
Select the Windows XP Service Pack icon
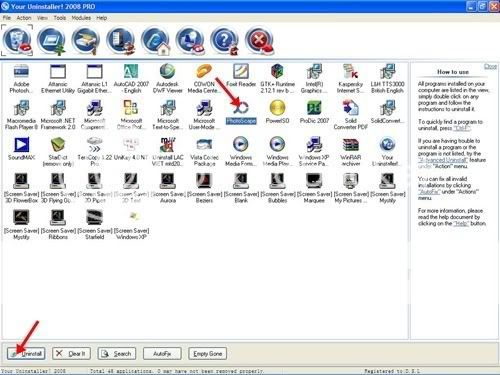314,145
